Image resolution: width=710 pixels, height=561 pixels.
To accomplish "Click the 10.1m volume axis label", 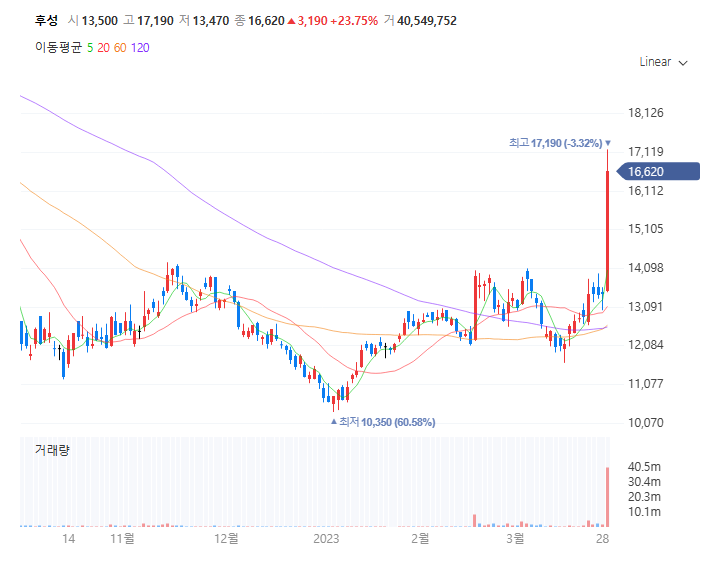I will [x=644, y=512].
